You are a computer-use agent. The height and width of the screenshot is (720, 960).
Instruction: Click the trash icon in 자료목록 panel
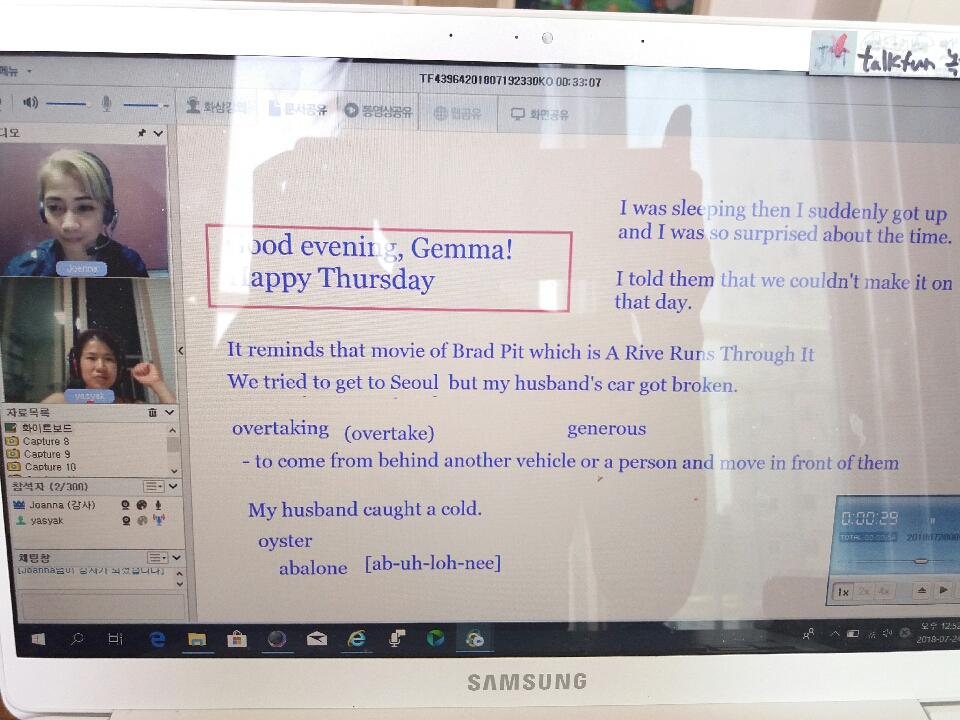pos(152,412)
